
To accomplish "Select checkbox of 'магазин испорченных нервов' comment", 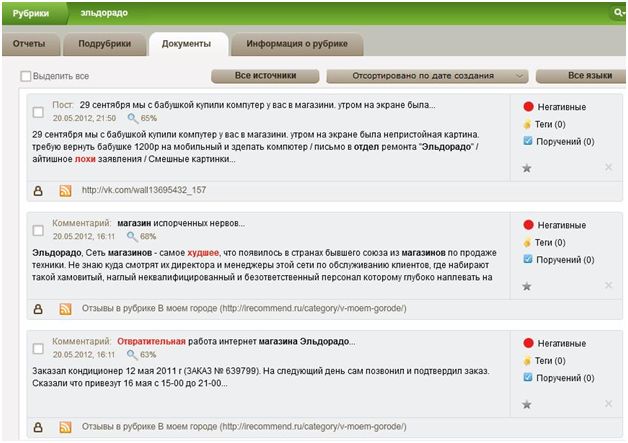I will [38, 230].
